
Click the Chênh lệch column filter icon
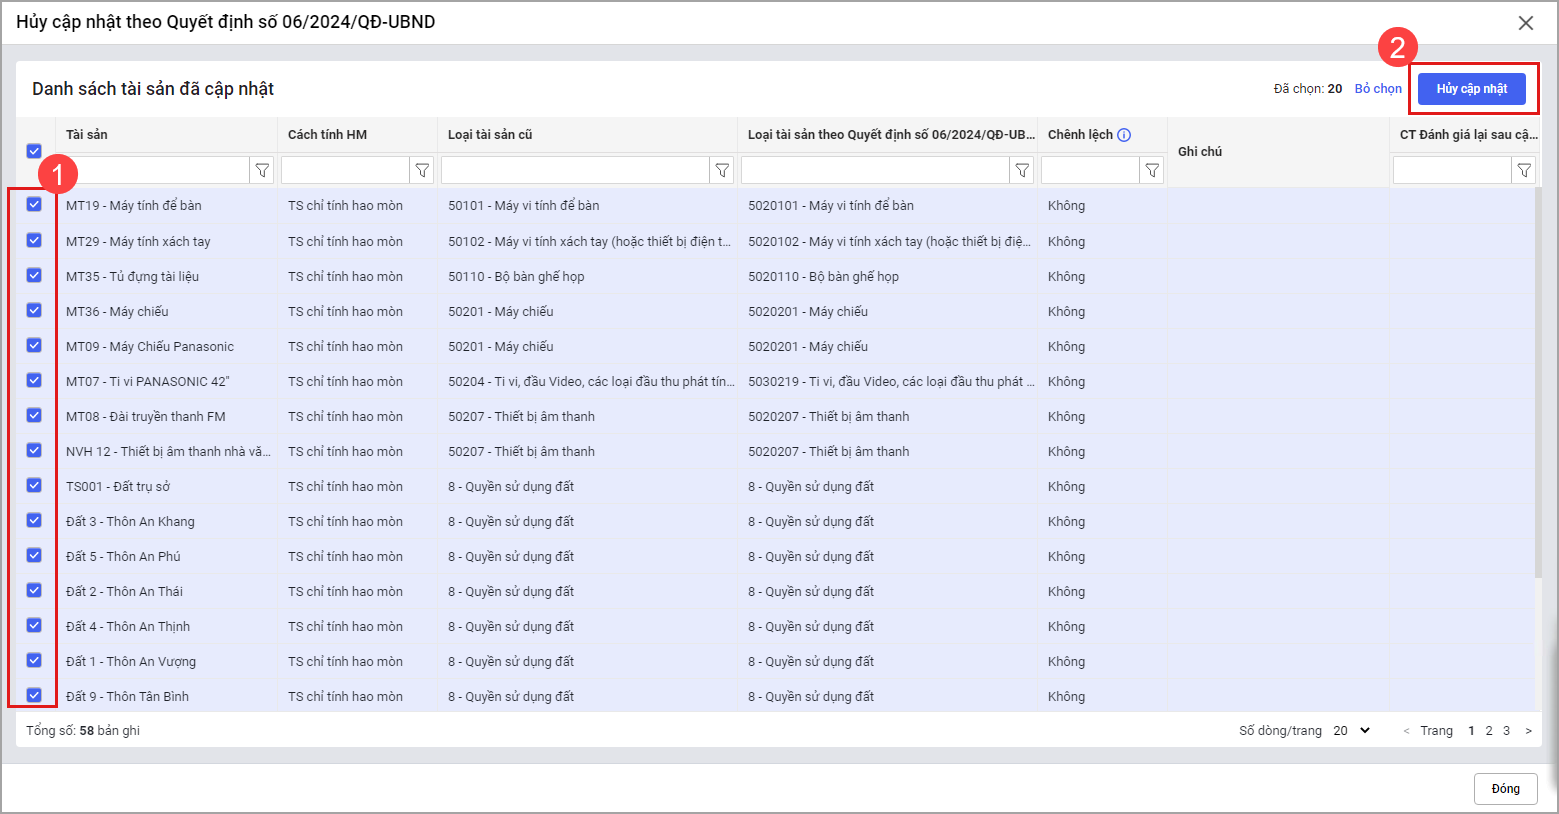click(1152, 171)
